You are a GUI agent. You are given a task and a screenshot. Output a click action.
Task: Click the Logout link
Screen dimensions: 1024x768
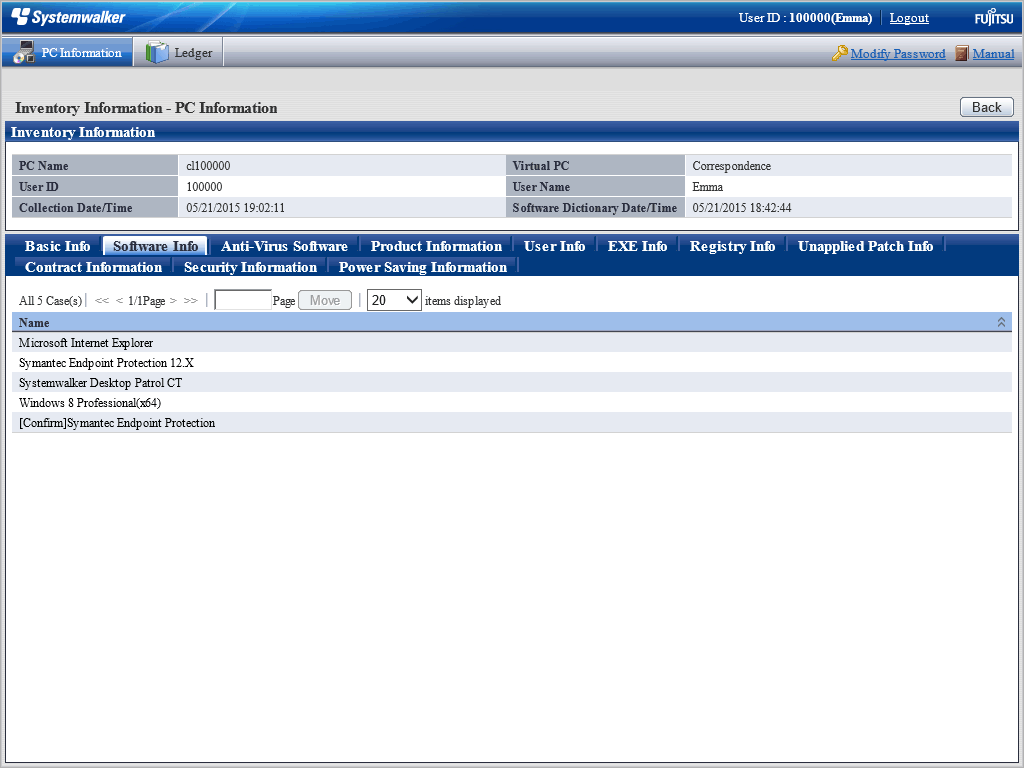tap(909, 18)
